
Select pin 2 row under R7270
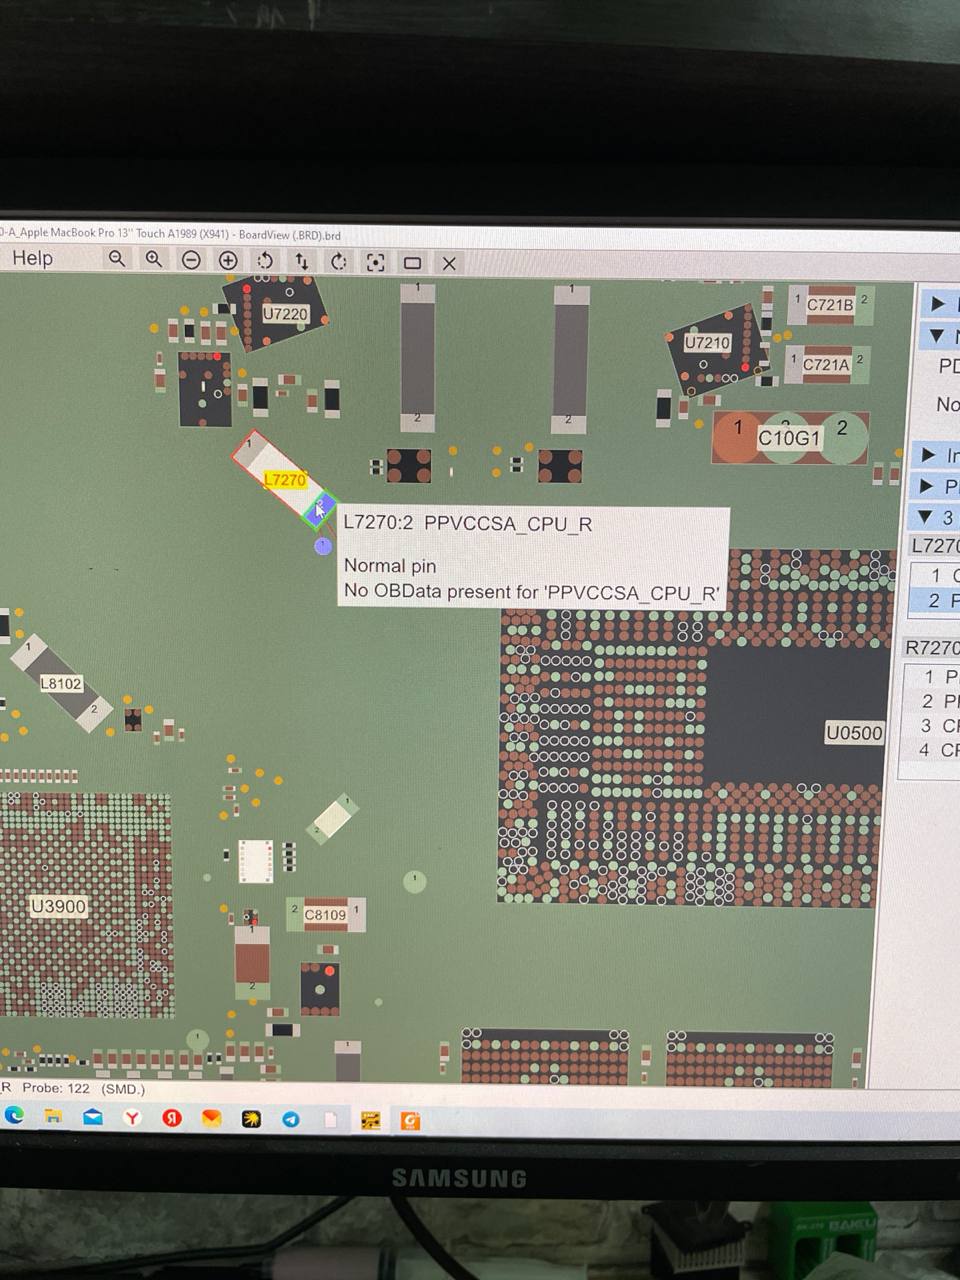(930, 701)
